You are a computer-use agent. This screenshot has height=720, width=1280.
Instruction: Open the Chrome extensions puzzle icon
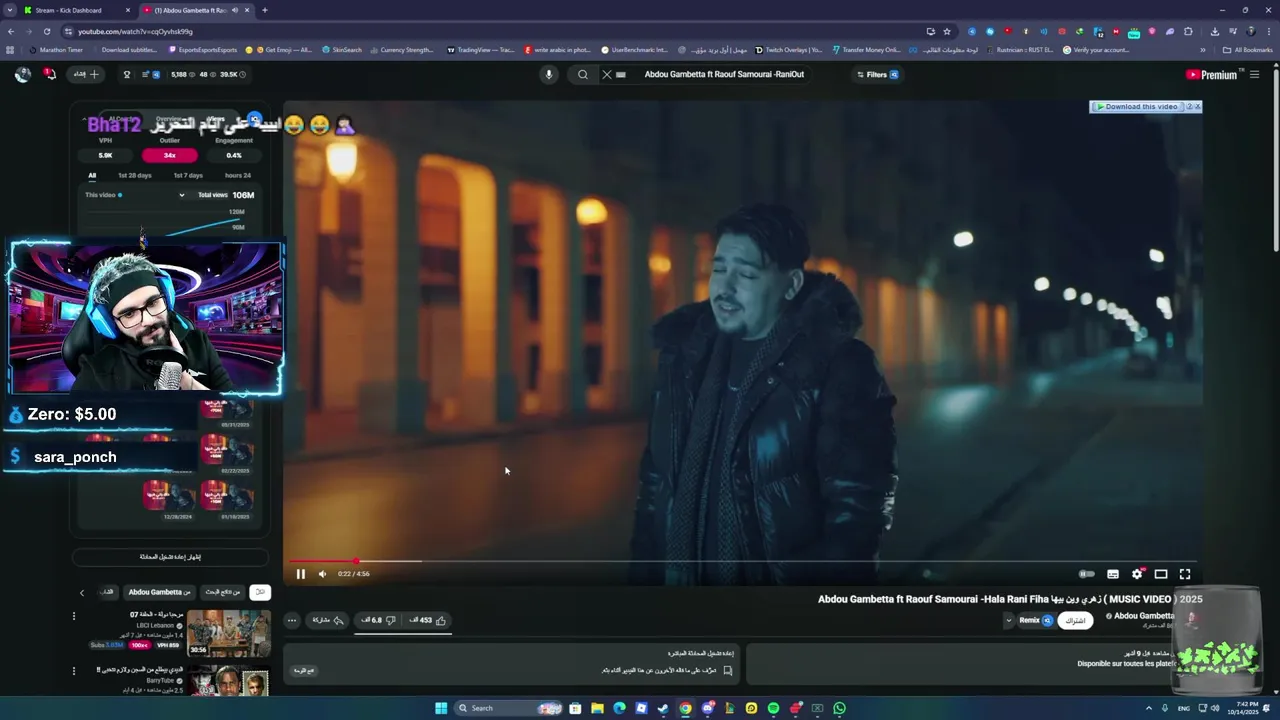click(x=1188, y=31)
